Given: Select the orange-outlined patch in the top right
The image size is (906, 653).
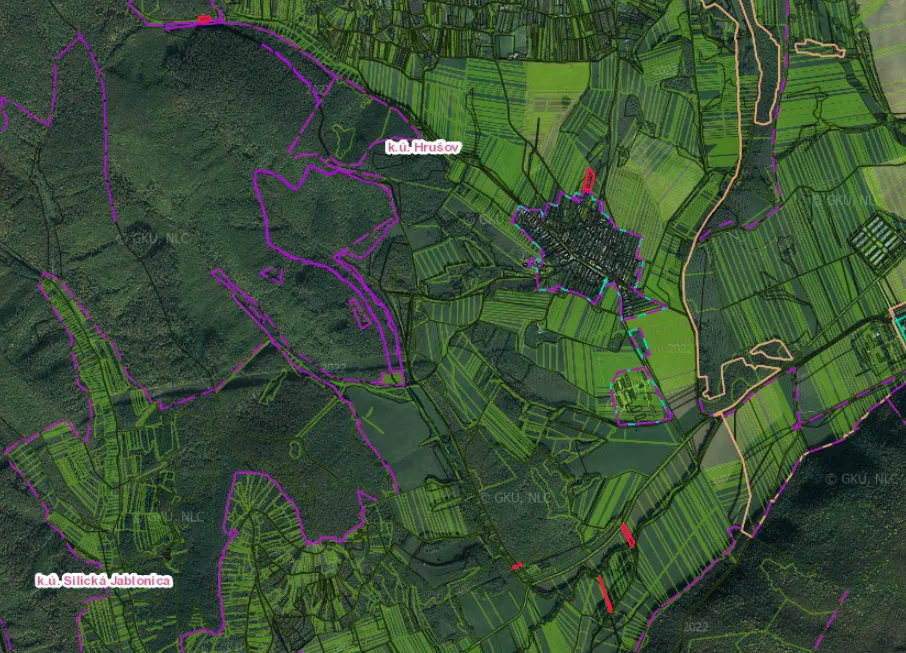Looking at the screenshot, I should pos(820,49).
